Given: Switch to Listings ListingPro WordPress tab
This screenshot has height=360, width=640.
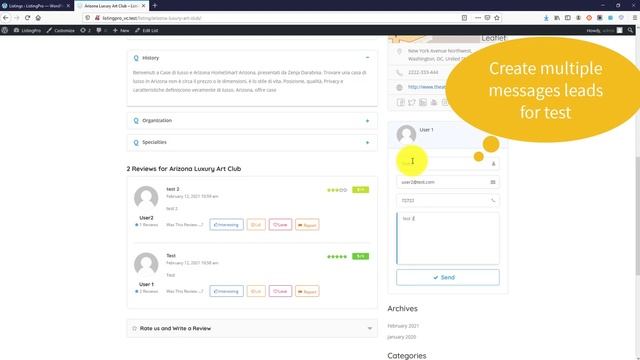Looking at the screenshot, I should tap(34, 6).
